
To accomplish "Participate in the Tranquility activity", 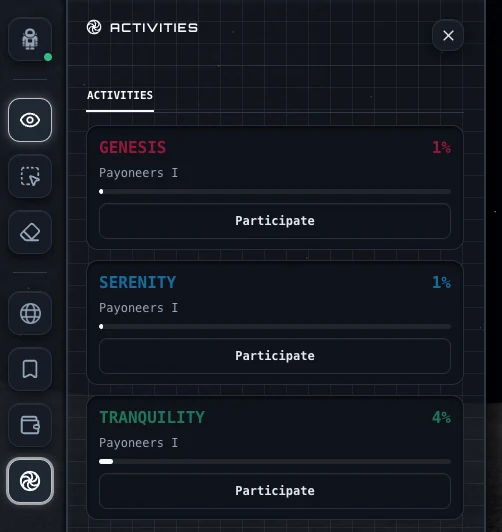I will (275, 491).
